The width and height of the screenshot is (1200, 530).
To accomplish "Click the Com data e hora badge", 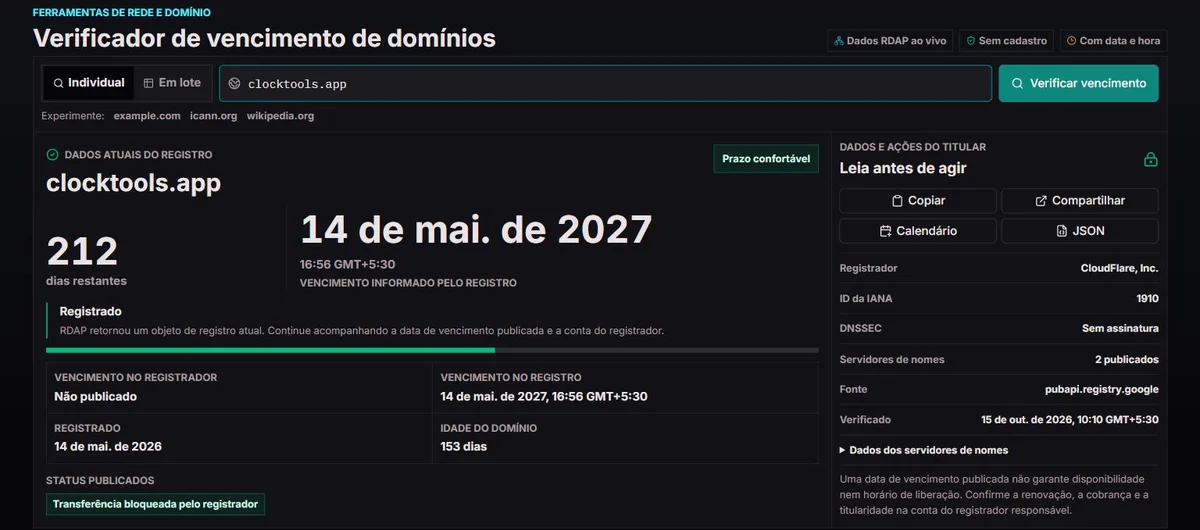I will 1113,41.
